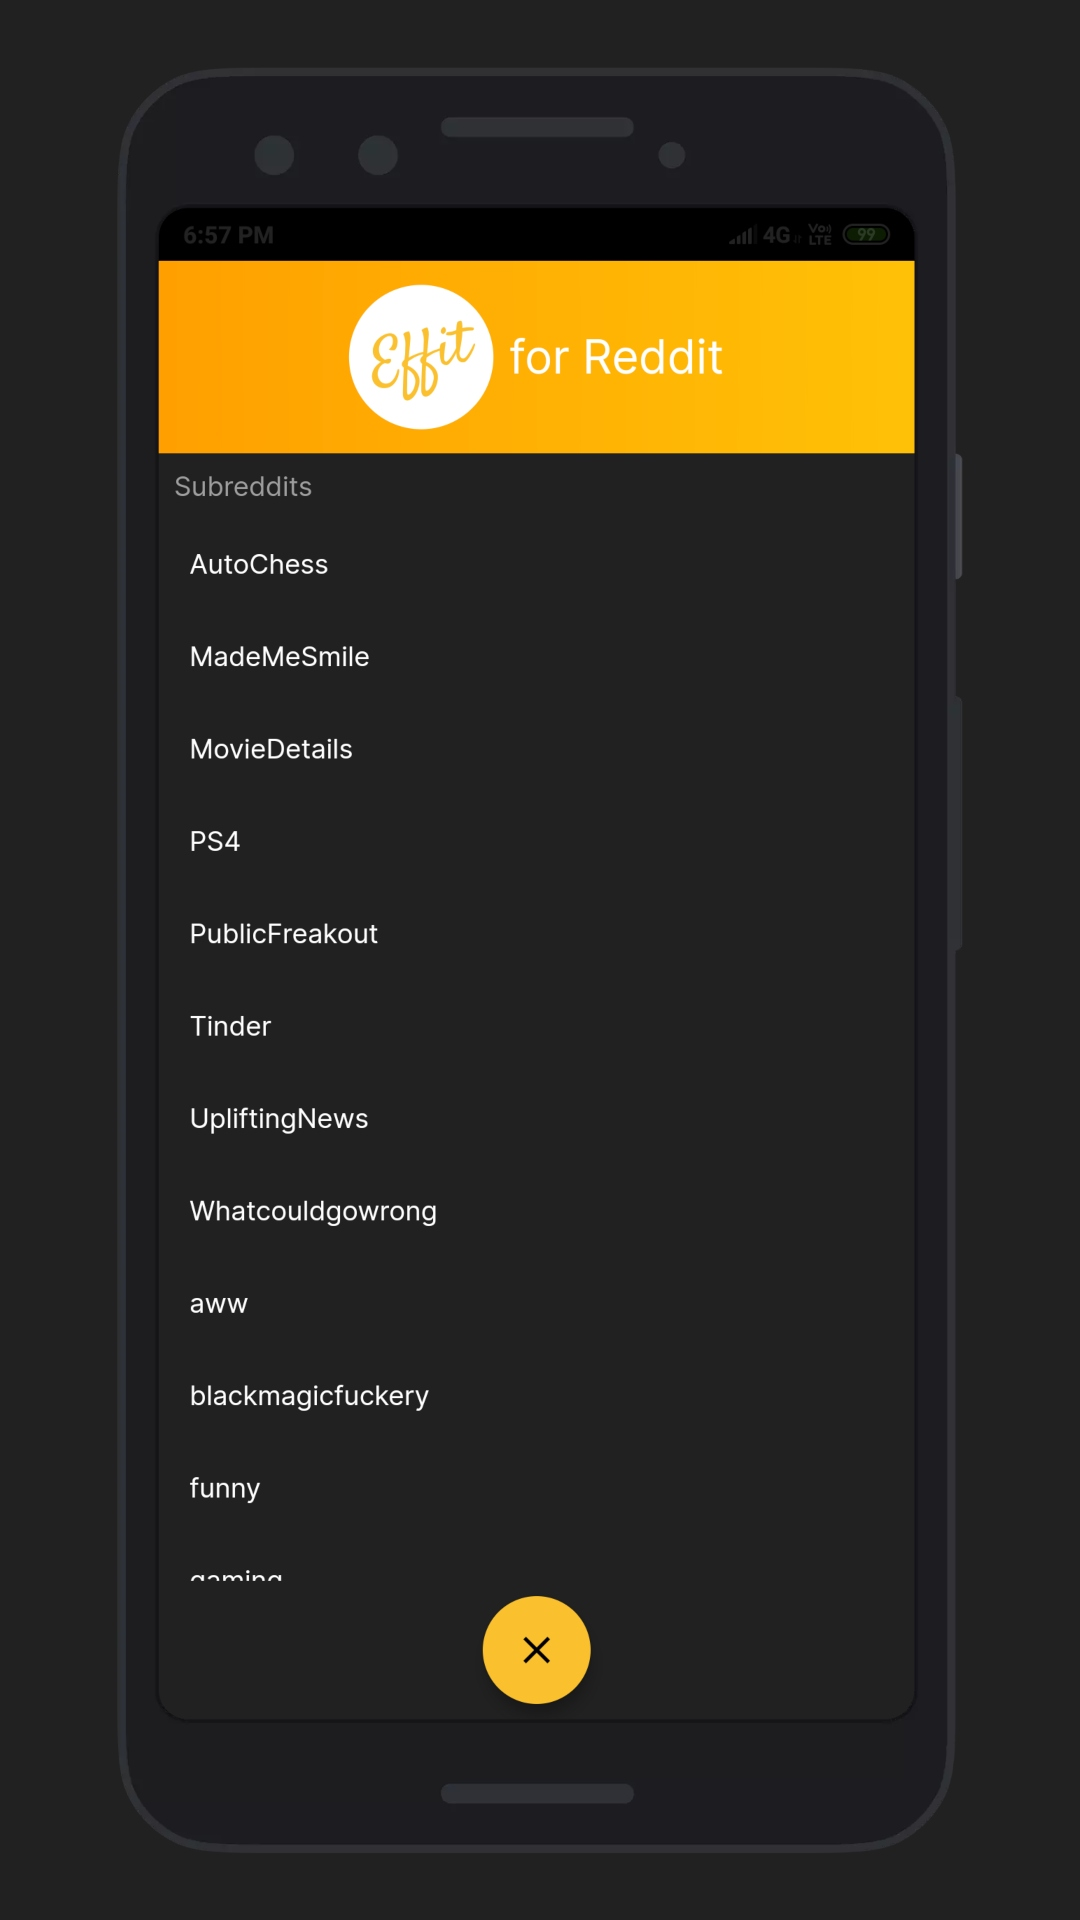1080x1920 pixels.
Task: Close the subreddit drawer with the yellow X button
Action: [x=536, y=1649]
